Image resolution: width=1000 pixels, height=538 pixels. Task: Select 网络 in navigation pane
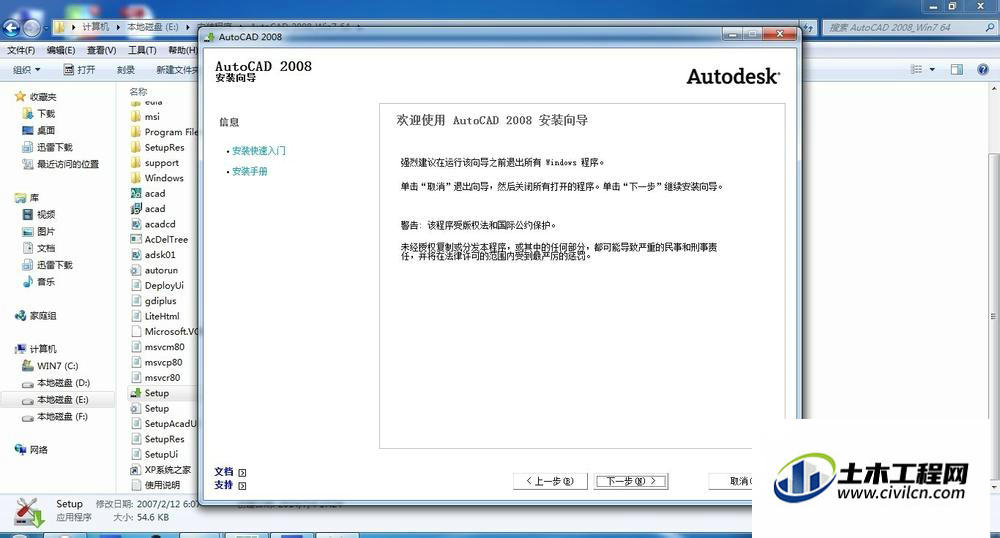[31, 450]
